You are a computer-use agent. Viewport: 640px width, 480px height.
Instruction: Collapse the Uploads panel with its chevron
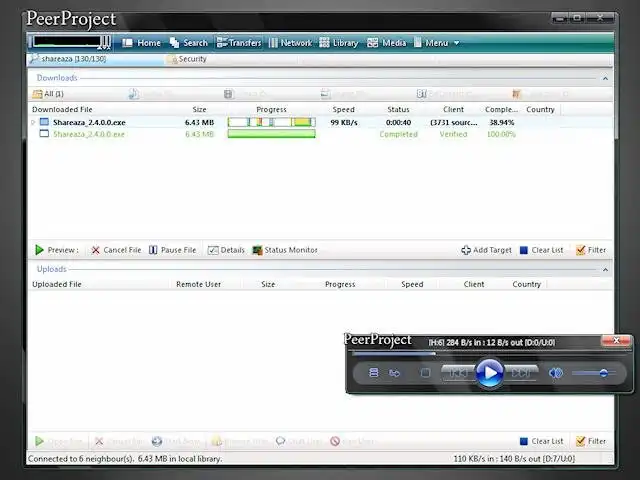(605, 269)
